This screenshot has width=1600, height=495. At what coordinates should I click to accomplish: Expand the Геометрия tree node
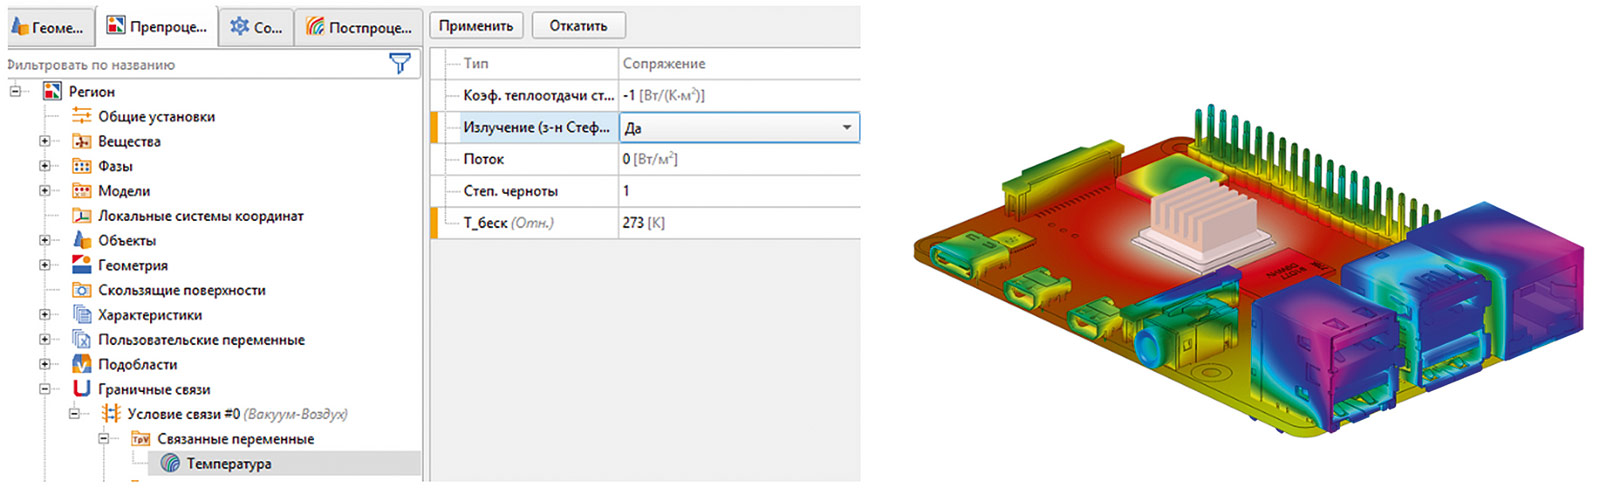point(45,265)
